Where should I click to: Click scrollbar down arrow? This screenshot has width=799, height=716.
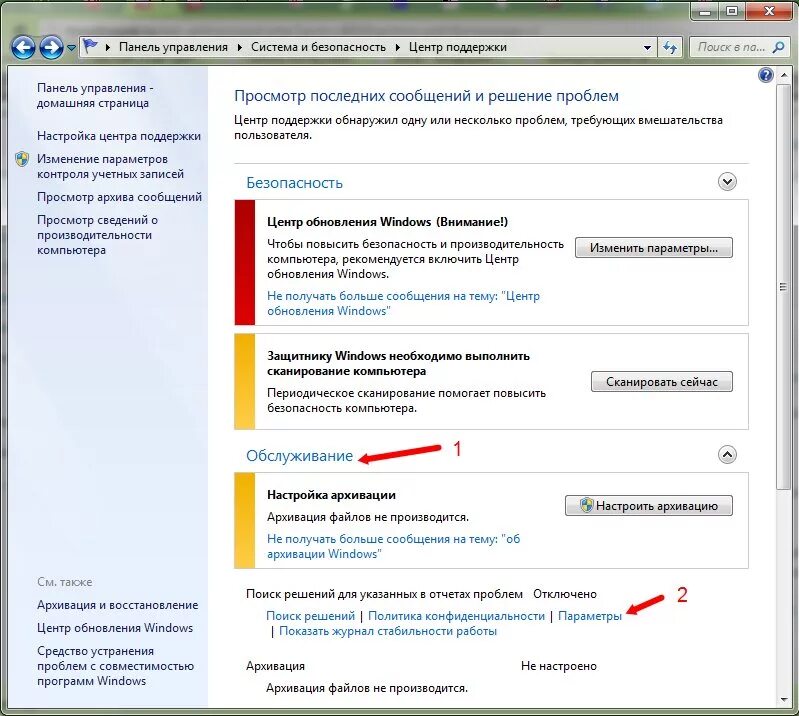tap(783, 700)
